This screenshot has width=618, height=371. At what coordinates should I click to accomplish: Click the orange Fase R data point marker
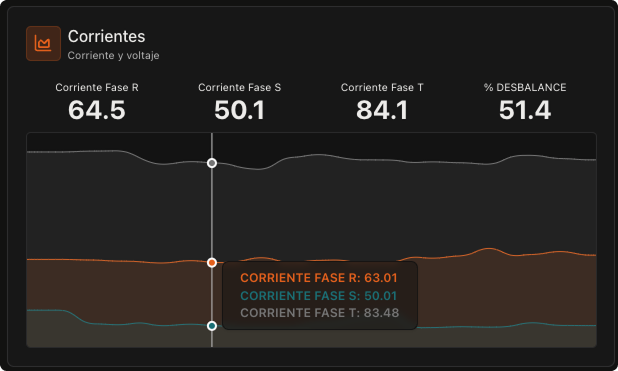tap(212, 263)
